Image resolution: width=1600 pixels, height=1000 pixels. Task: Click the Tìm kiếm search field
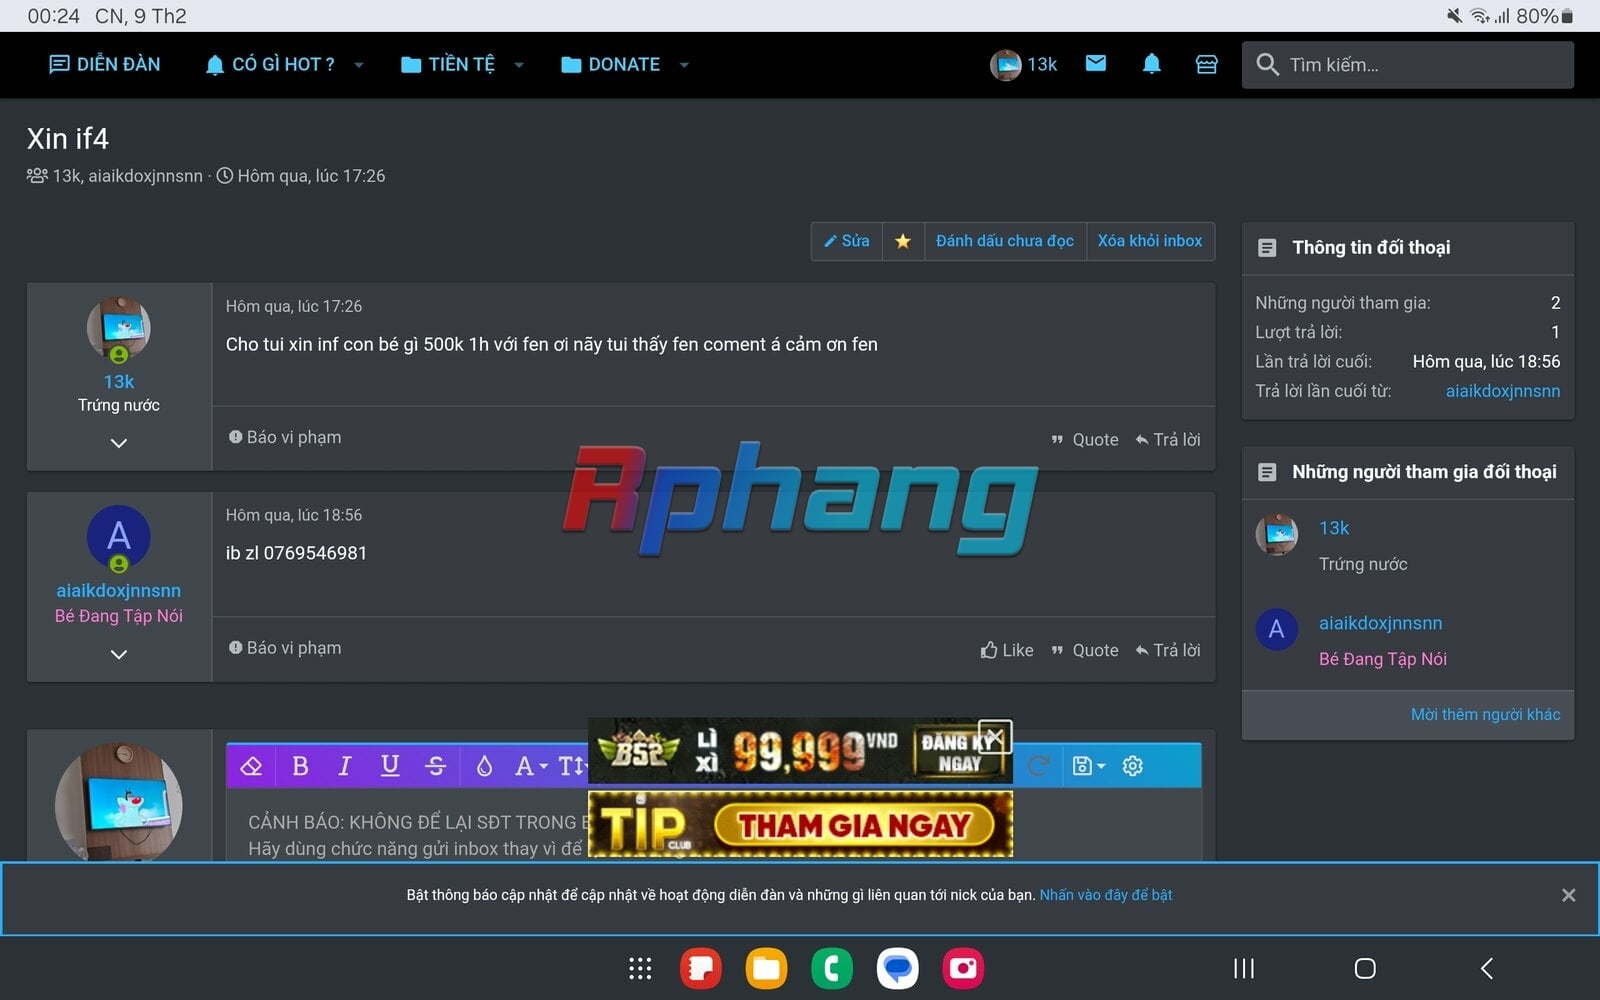[1407, 65]
